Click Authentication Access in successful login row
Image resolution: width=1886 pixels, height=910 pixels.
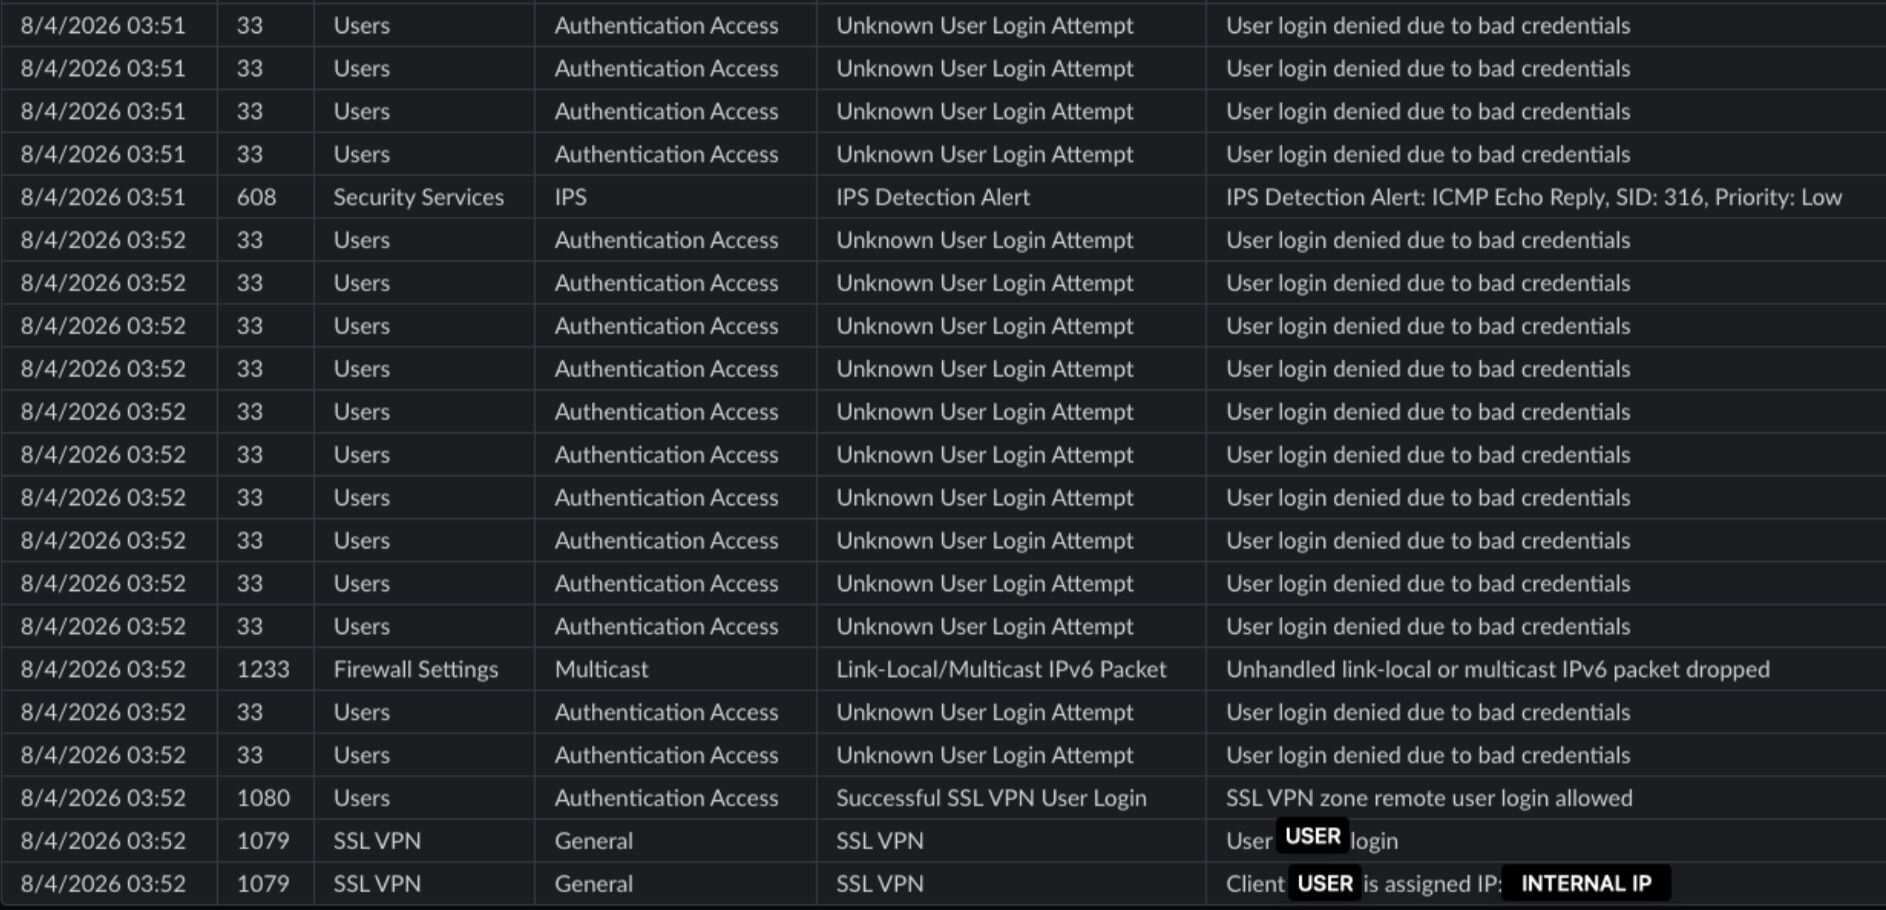point(666,798)
